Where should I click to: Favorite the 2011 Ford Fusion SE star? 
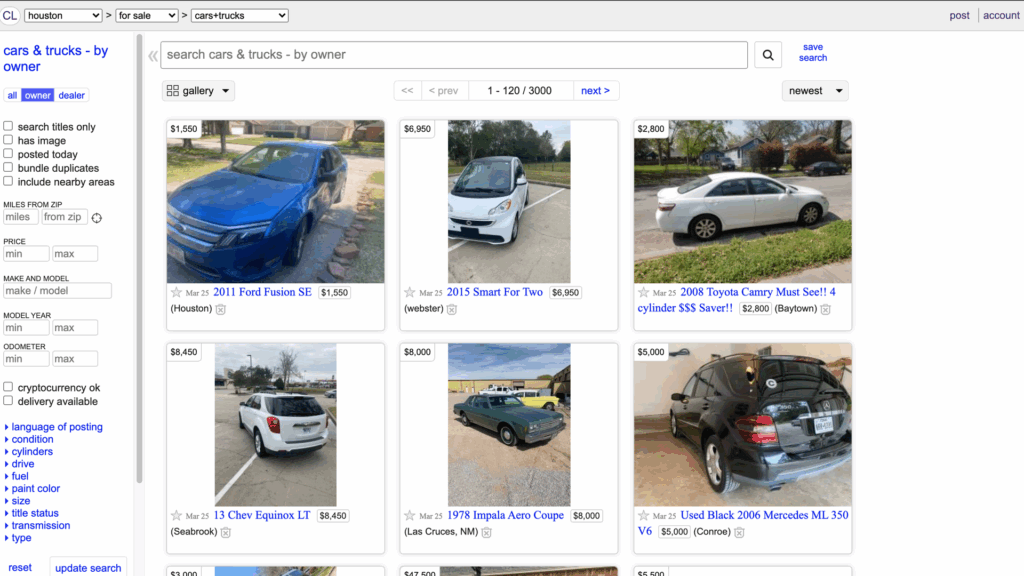point(176,293)
